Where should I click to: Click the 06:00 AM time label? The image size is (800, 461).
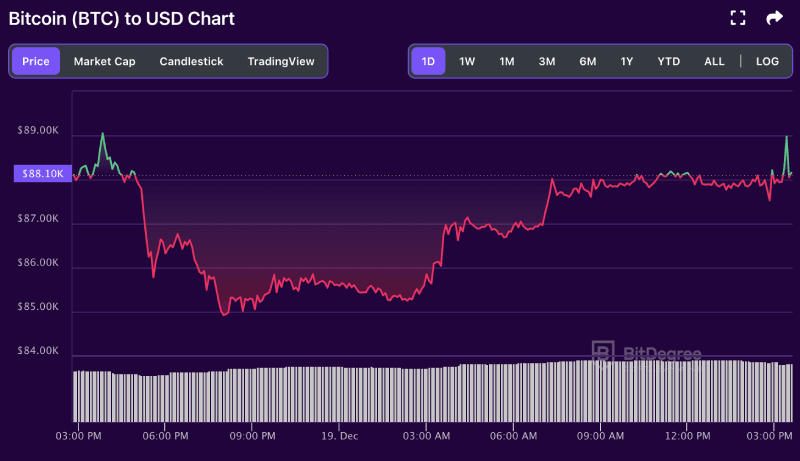coord(513,436)
